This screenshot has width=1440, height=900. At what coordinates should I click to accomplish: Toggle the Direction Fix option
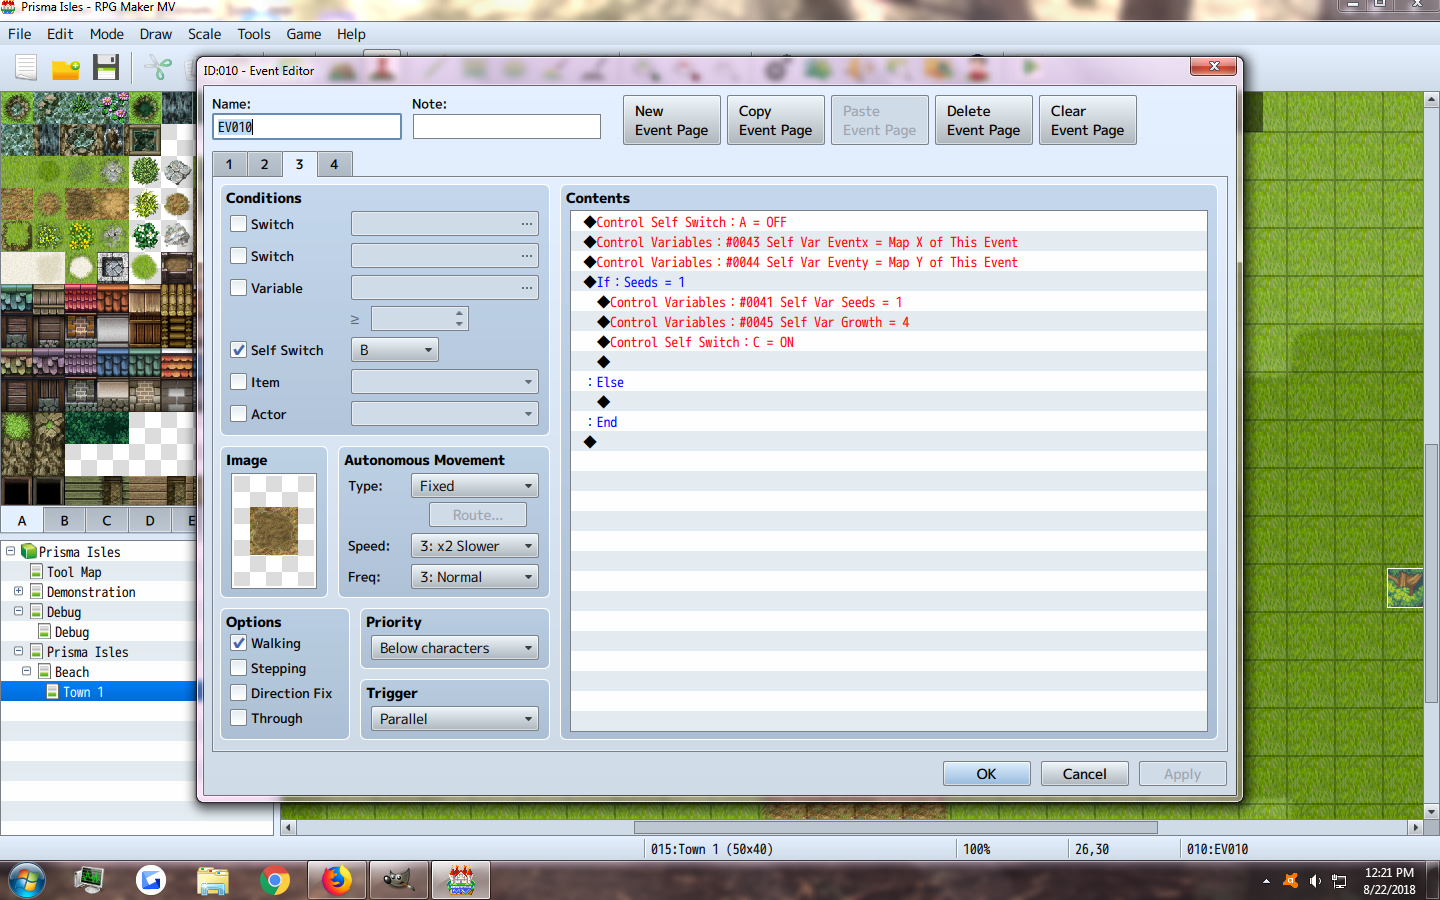click(238, 693)
